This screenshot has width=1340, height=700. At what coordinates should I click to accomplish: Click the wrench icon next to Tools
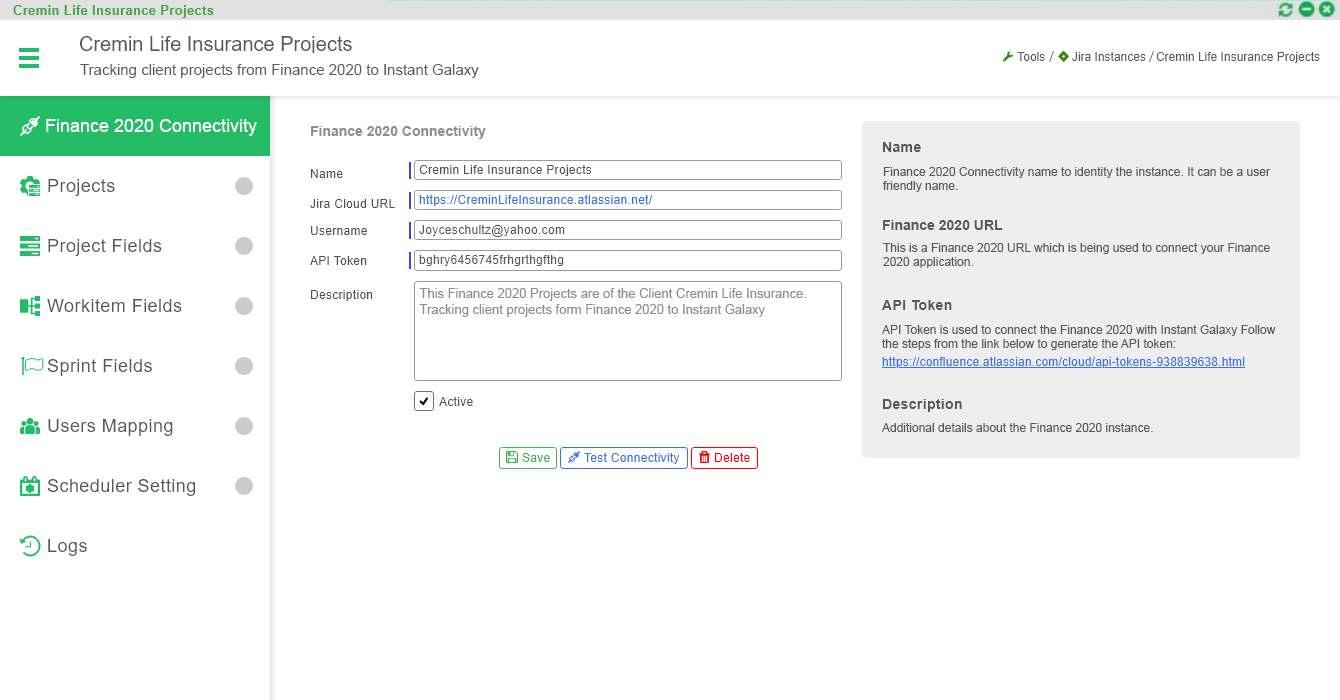tap(1008, 57)
